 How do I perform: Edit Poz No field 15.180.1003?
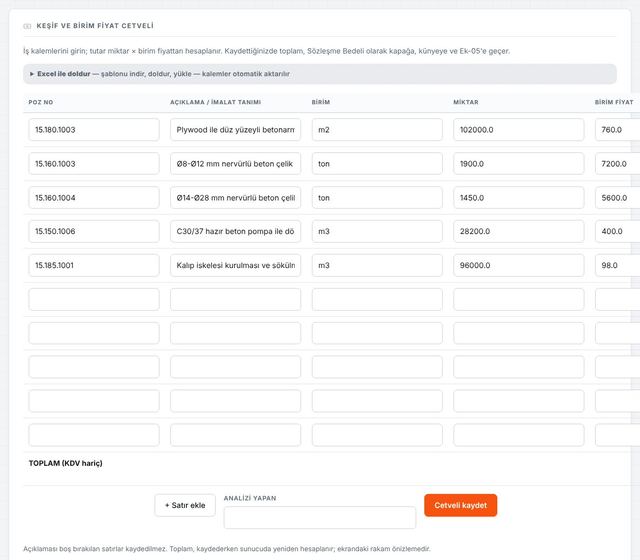coord(94,130)
